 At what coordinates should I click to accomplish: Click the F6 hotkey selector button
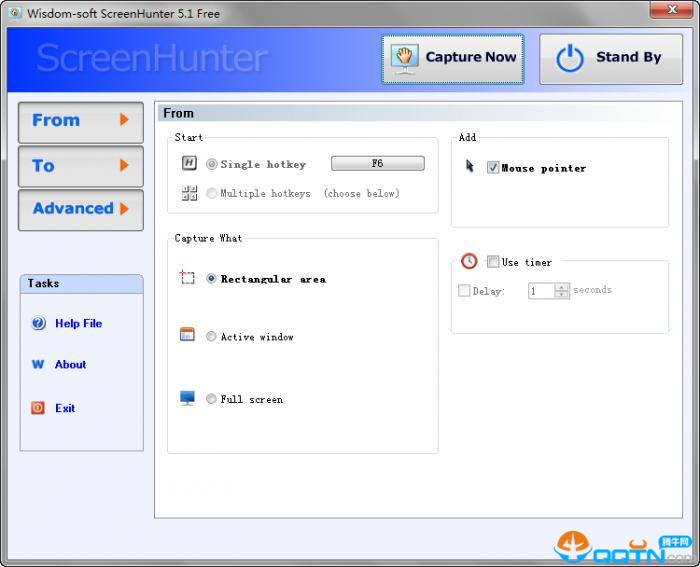pos(377,163)
